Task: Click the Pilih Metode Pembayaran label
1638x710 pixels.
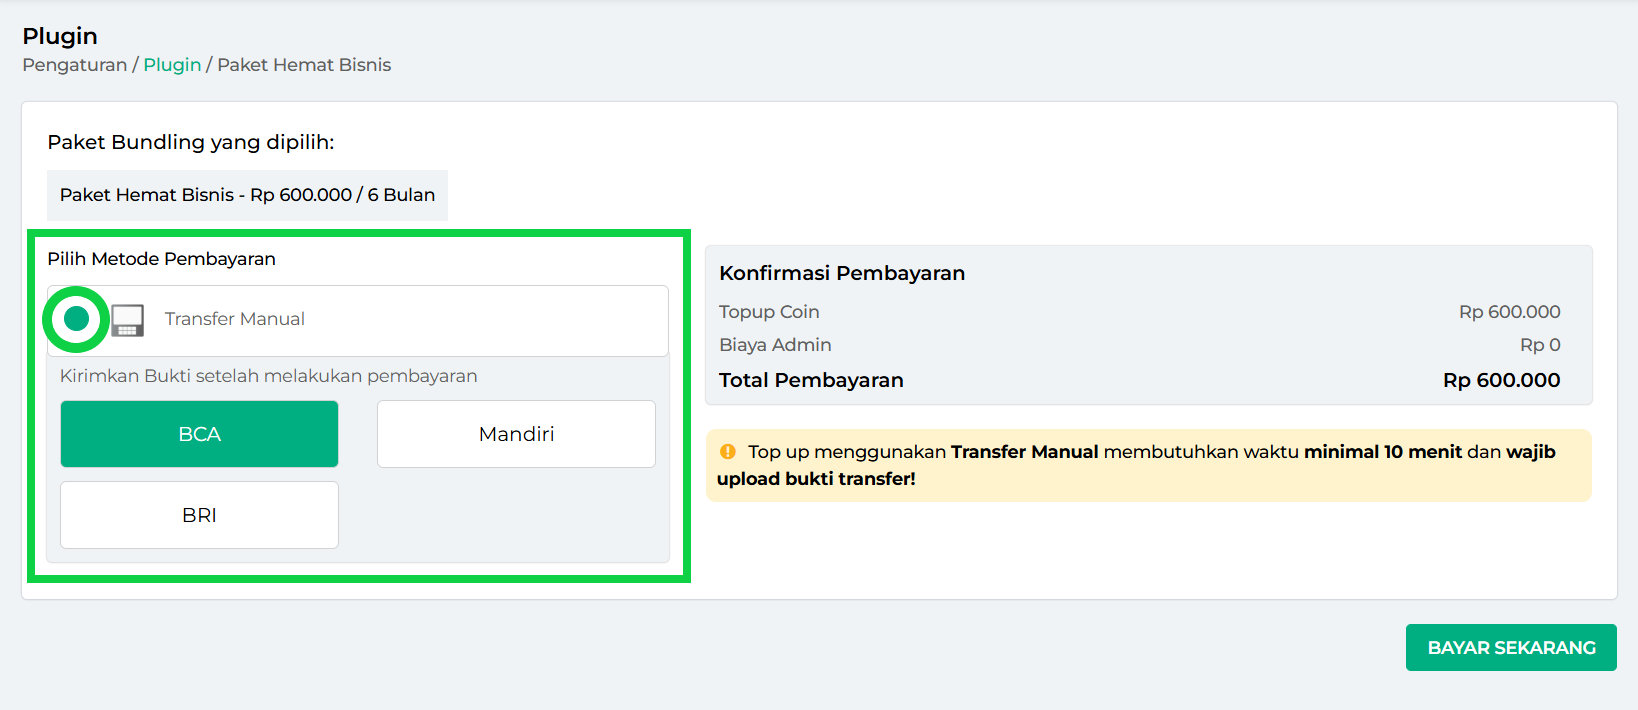Action: [161, 259]
